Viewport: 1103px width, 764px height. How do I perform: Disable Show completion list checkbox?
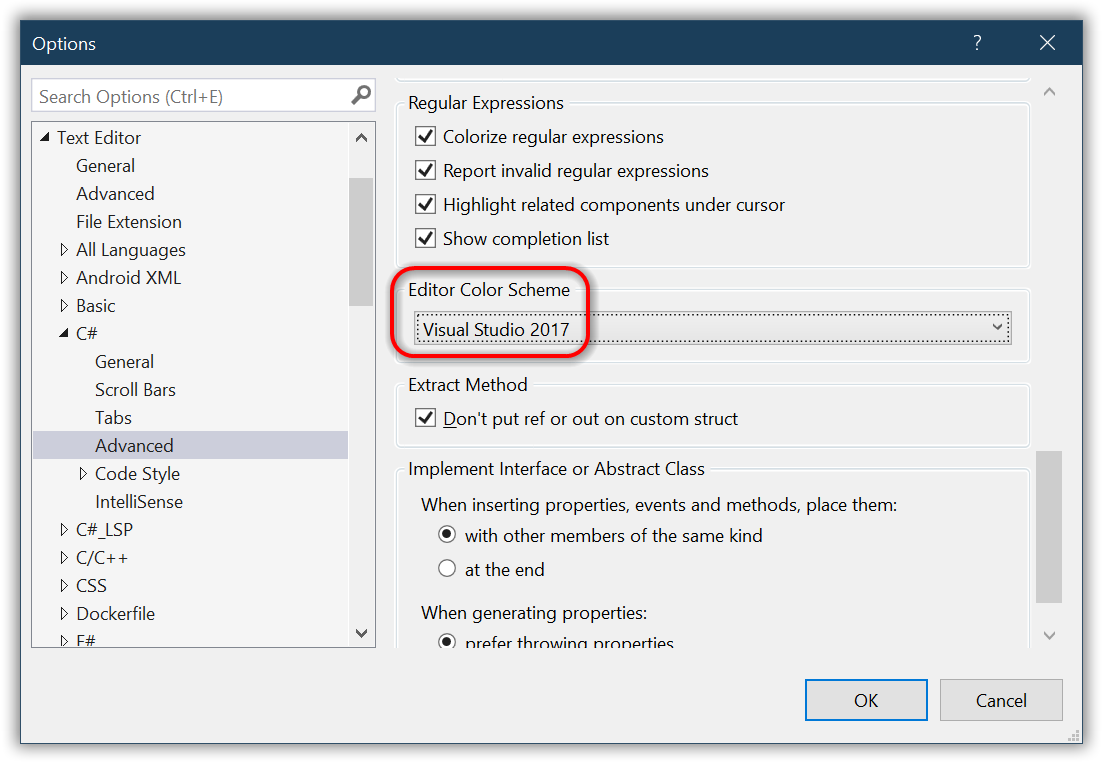point(426,238)
